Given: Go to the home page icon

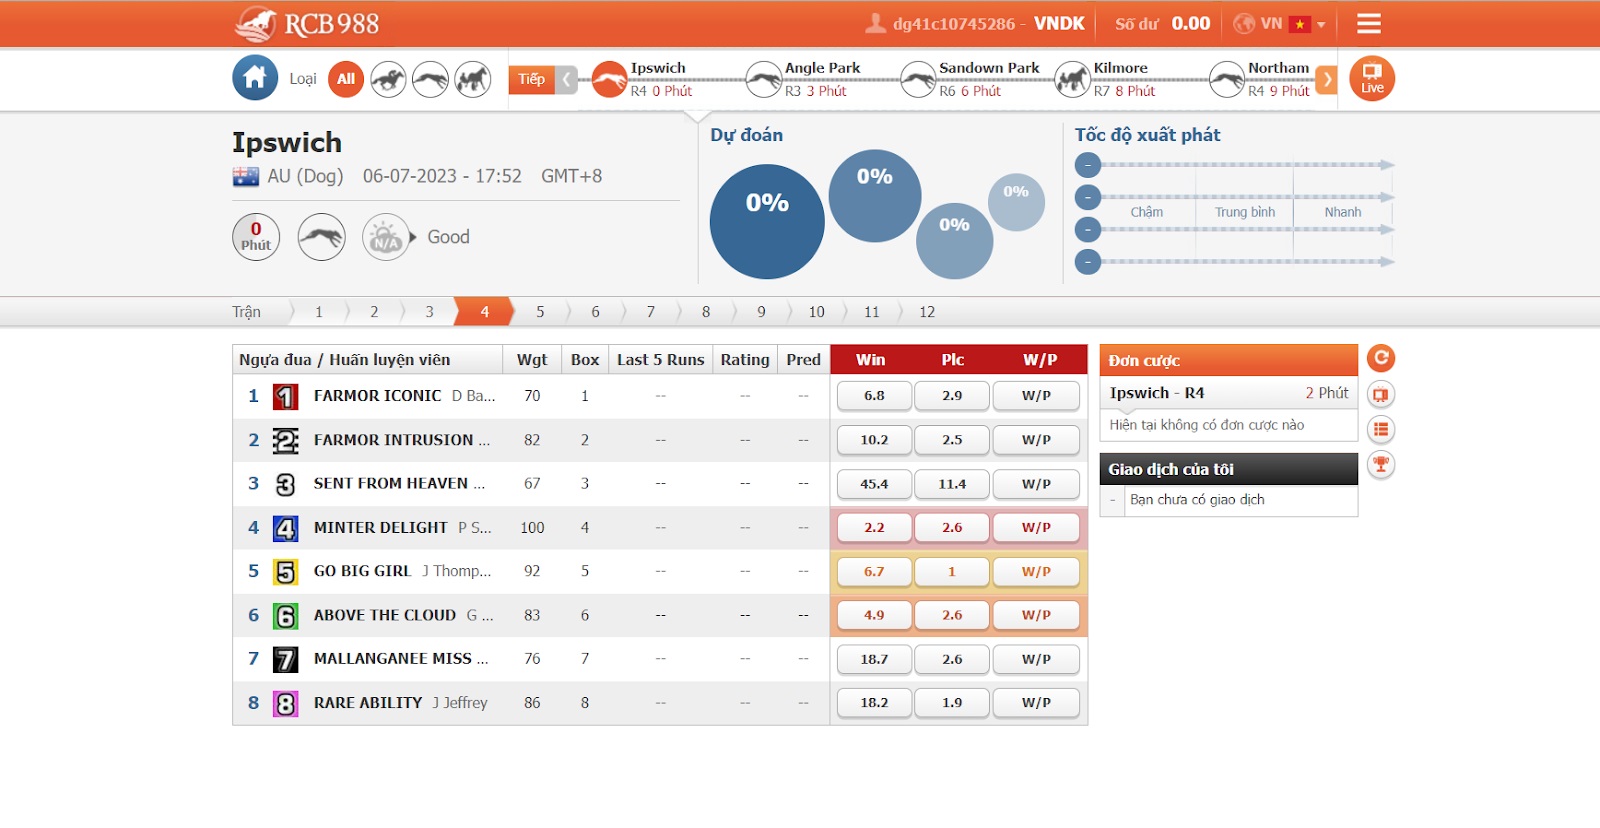Looking at the screenshot, I should 255,78.
